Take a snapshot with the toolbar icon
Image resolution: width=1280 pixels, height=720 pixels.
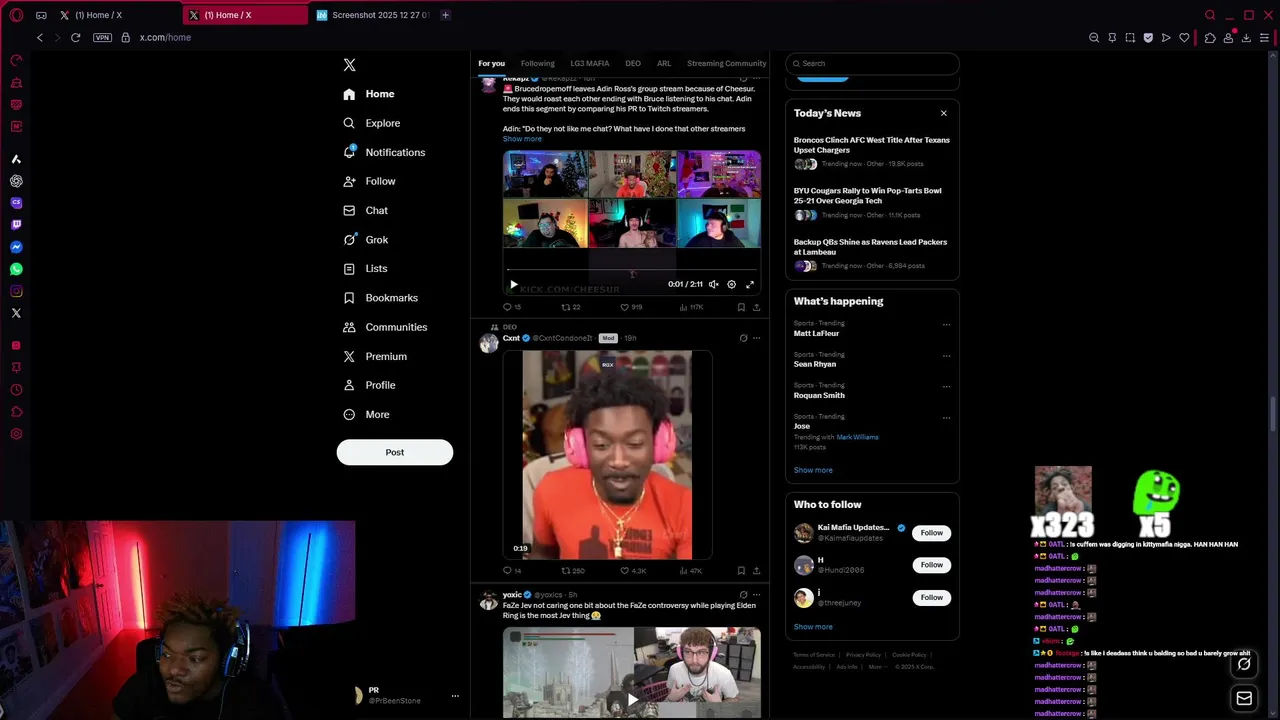coord(1130,37)
